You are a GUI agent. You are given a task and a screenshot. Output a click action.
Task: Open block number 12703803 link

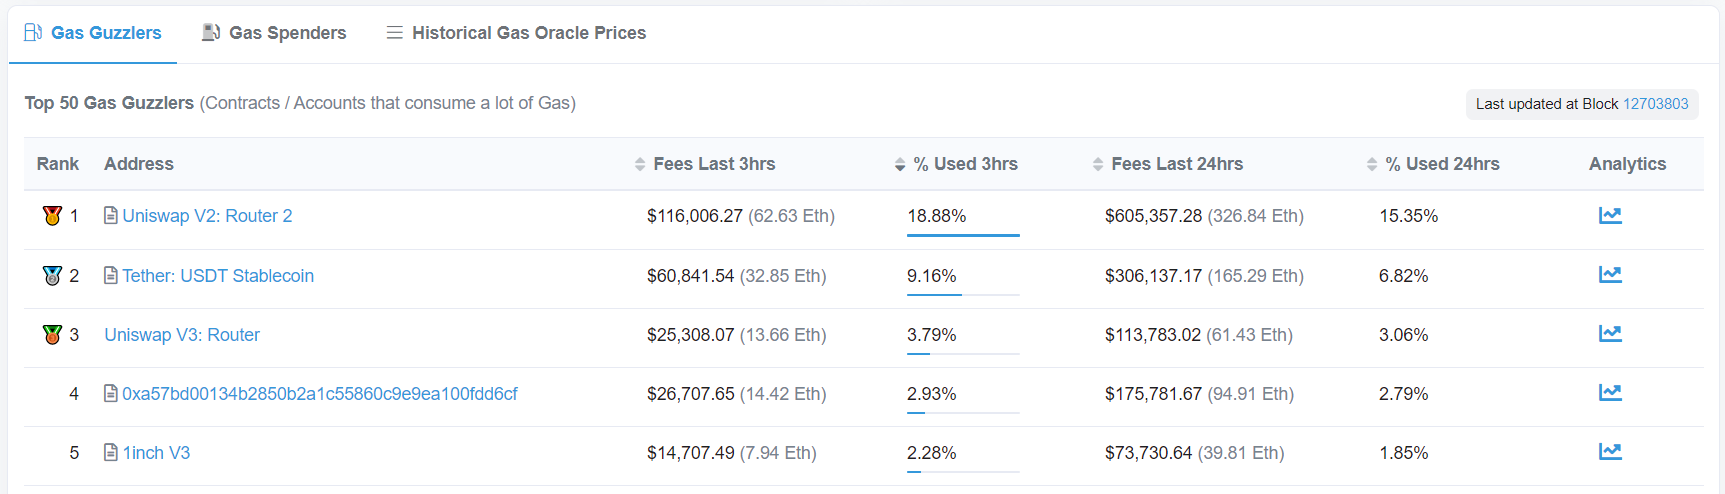click(1655, 104)
